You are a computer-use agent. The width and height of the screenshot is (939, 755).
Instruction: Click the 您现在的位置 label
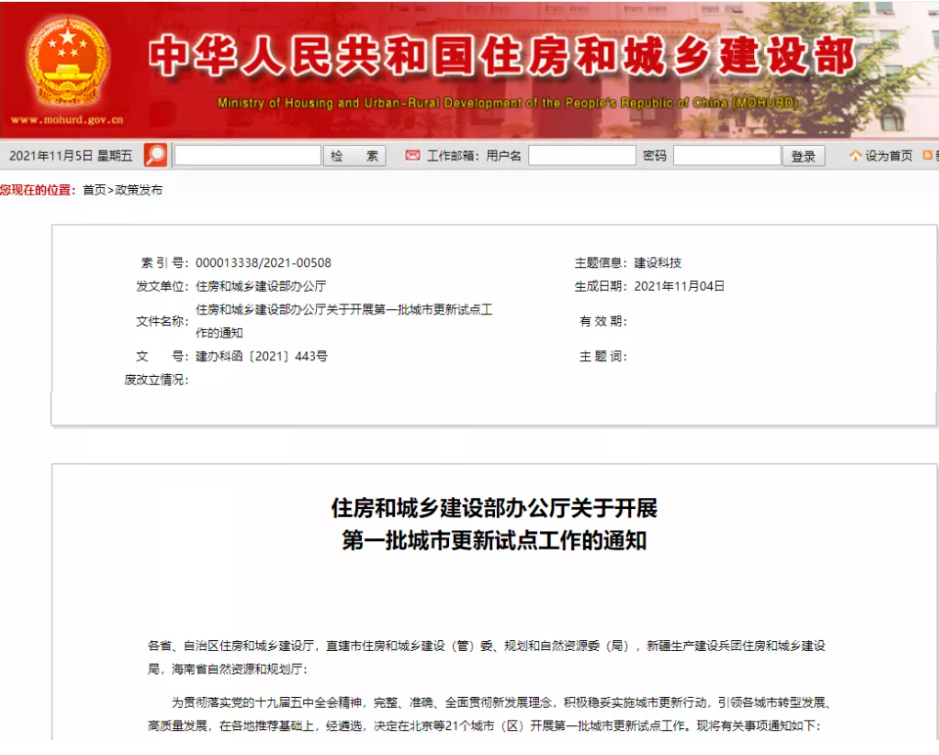click(x=38, y=190)
